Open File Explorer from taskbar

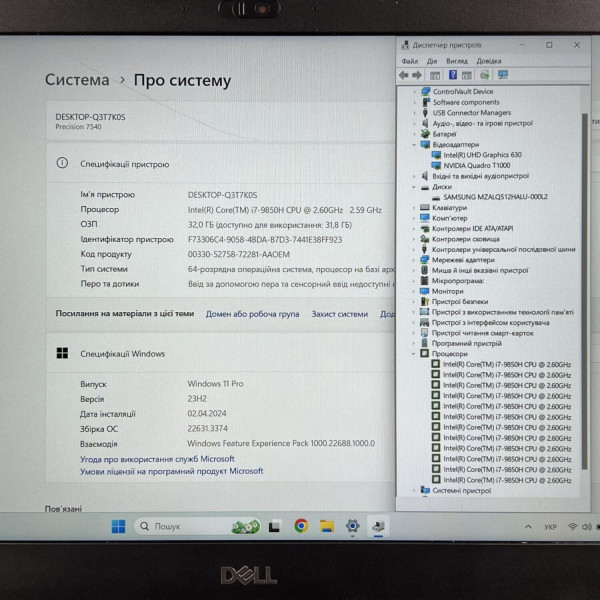pyautogui.click(x=327, y=527)
